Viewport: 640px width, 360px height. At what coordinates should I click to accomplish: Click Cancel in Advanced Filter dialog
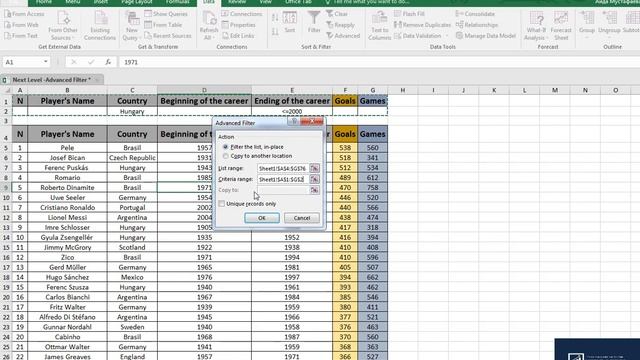coord(302,218)
